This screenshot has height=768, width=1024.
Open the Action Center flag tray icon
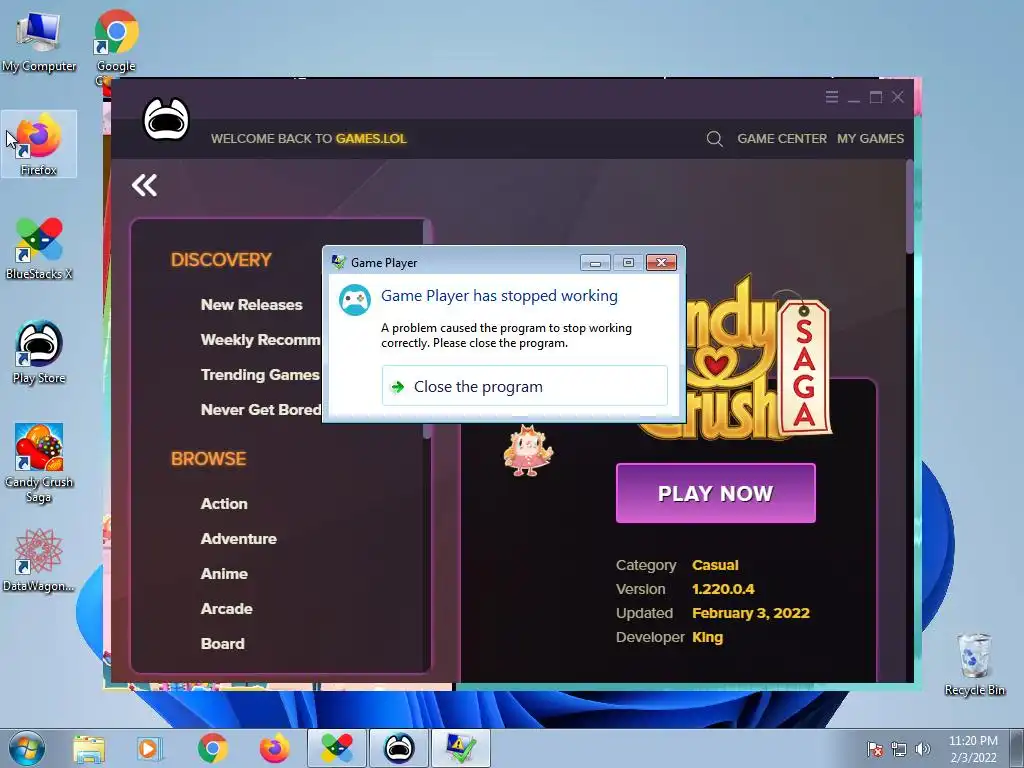(875, 750)
